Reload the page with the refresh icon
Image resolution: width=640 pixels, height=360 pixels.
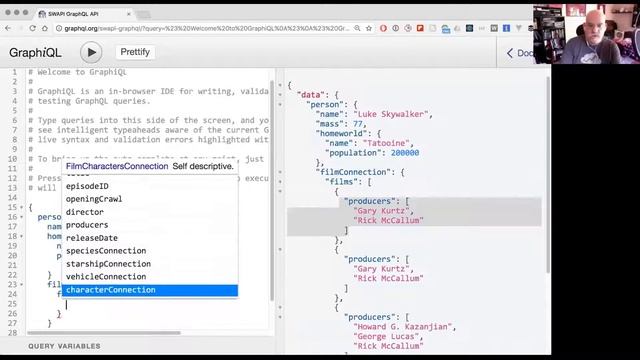point(32,28)
